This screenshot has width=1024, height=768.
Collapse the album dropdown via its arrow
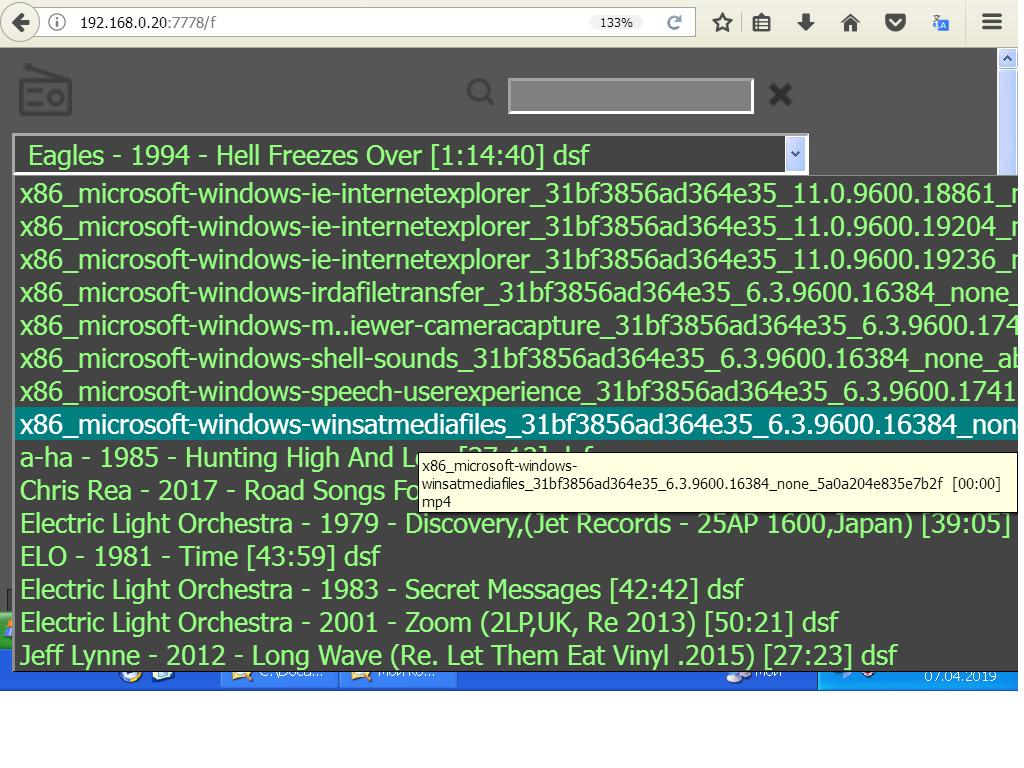click(x=795, y=154)
